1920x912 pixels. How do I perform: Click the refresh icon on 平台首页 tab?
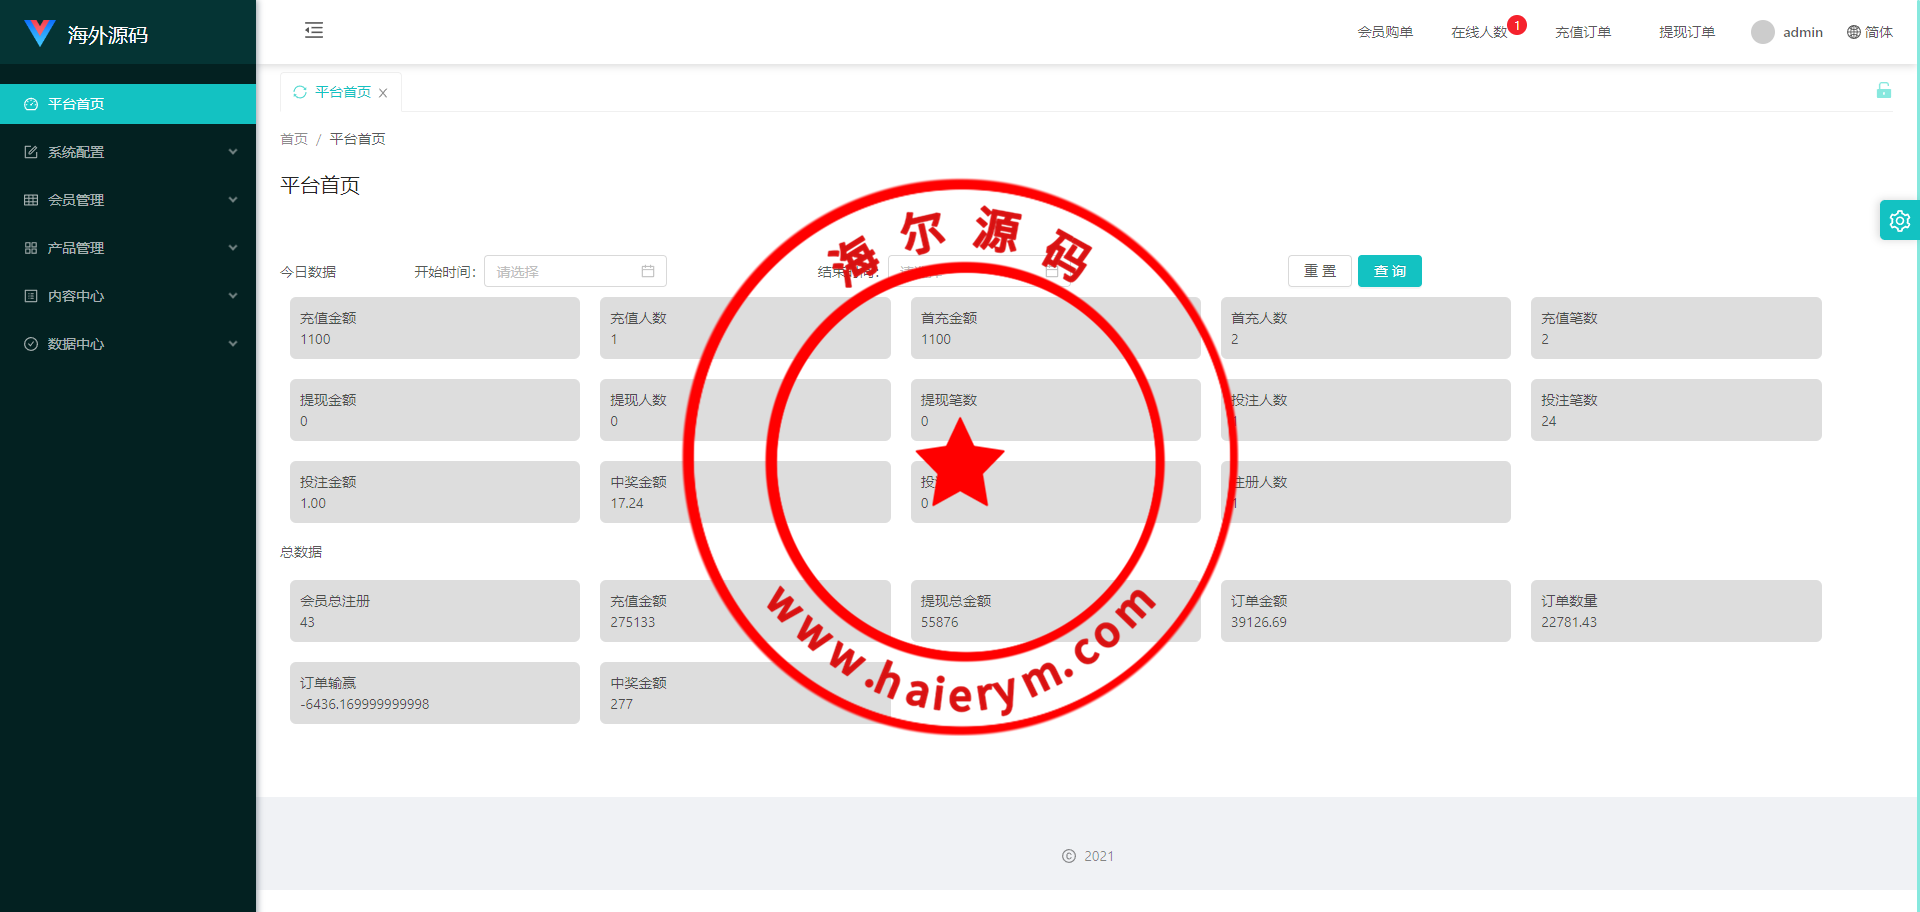[299, 92]
